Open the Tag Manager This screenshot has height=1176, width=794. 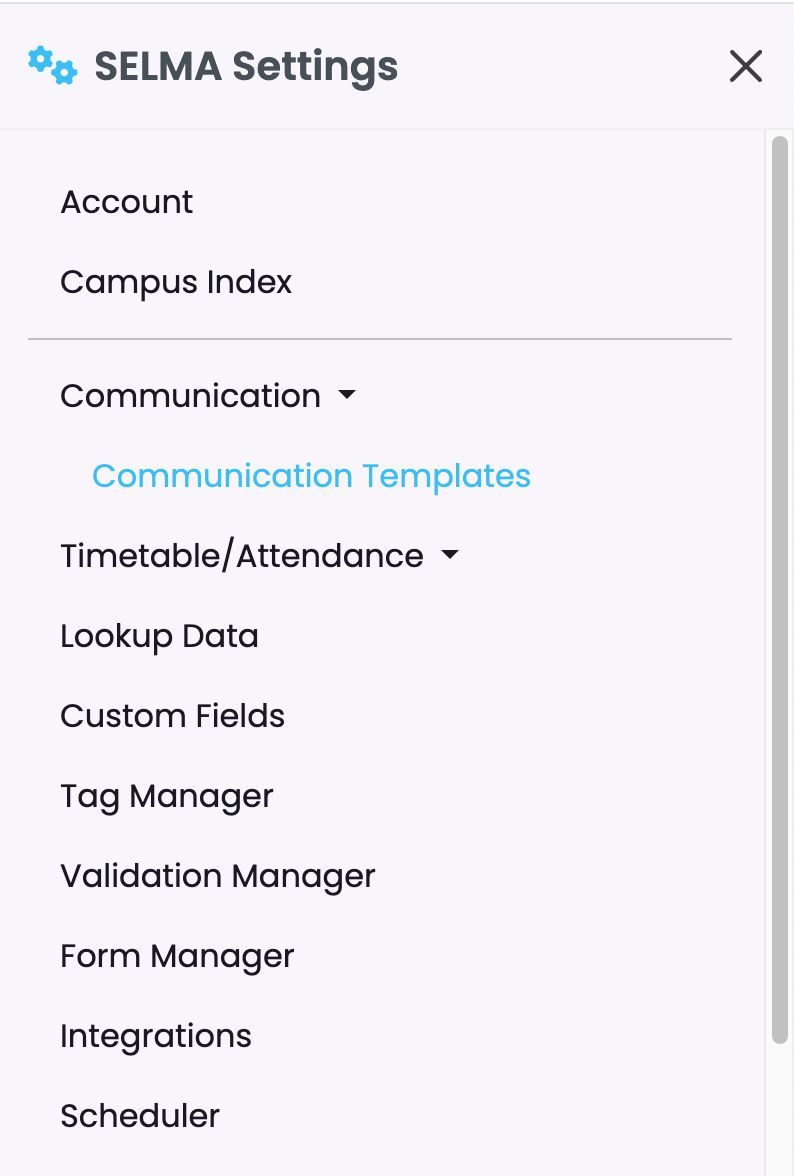(x=167, y=796)
